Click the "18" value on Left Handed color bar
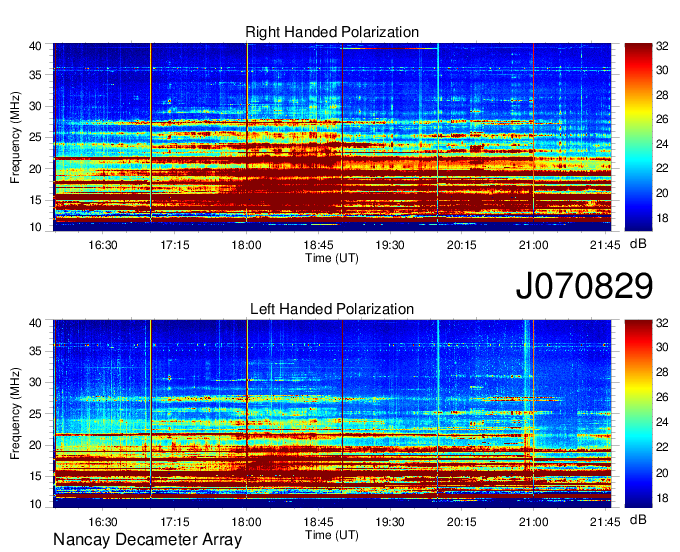Image resolution: width=680 pixels, height=552 pixels. point(662,498)
